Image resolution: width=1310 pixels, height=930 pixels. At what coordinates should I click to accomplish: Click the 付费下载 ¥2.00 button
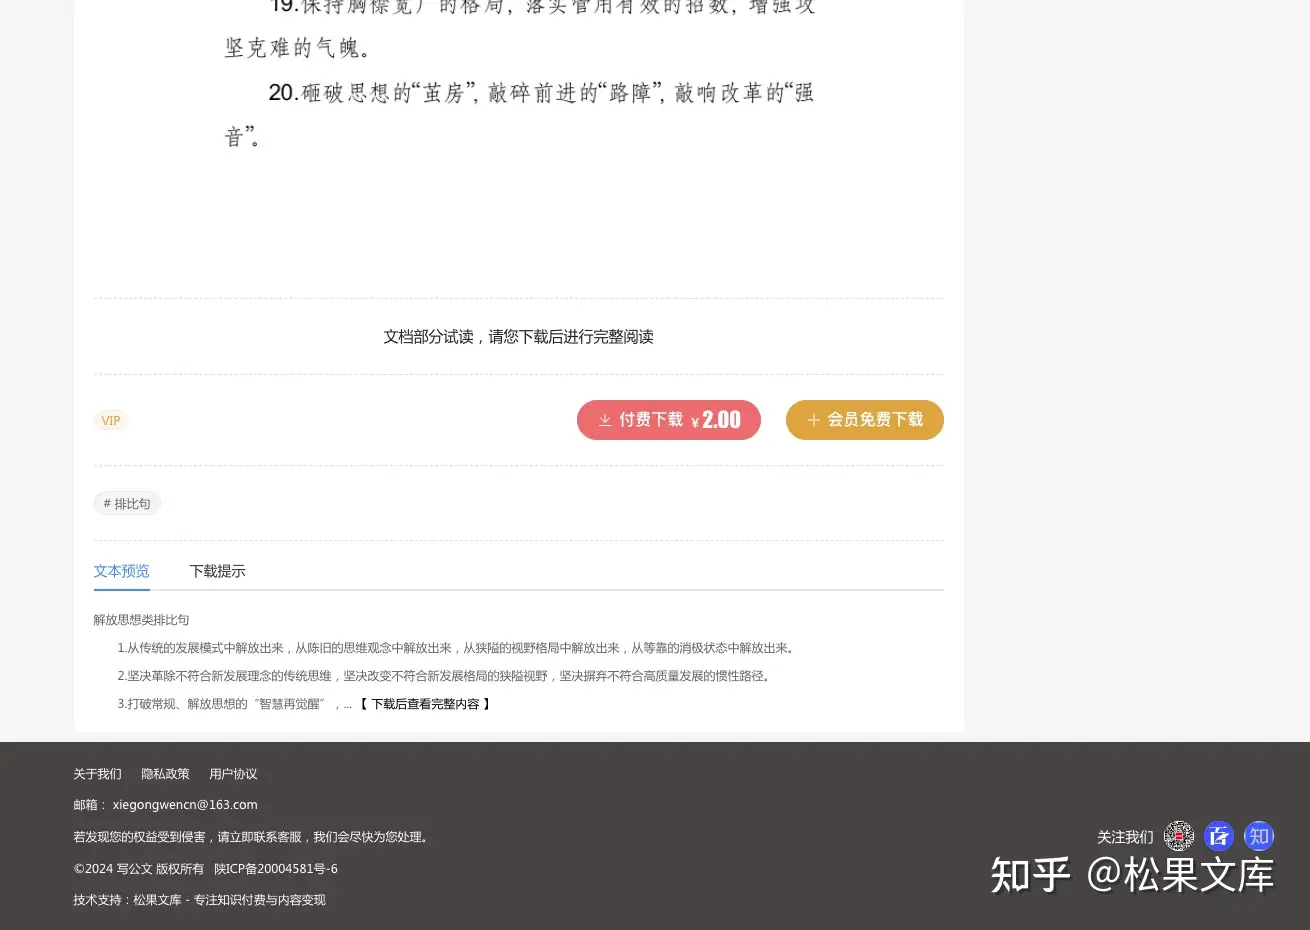coord(669,420)
